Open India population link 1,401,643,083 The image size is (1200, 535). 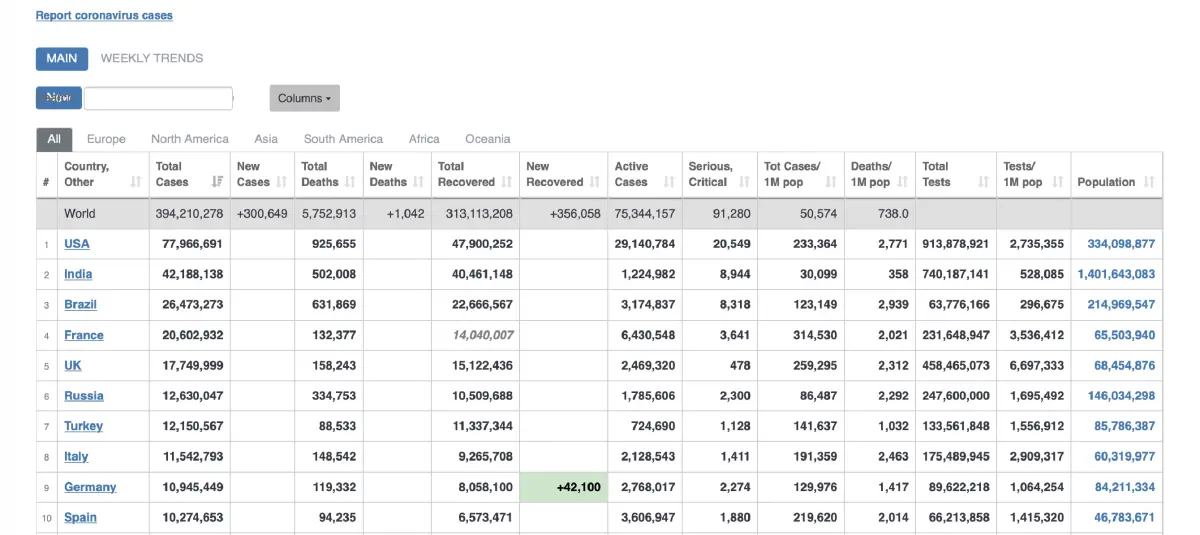click(x=1116, y=274)
